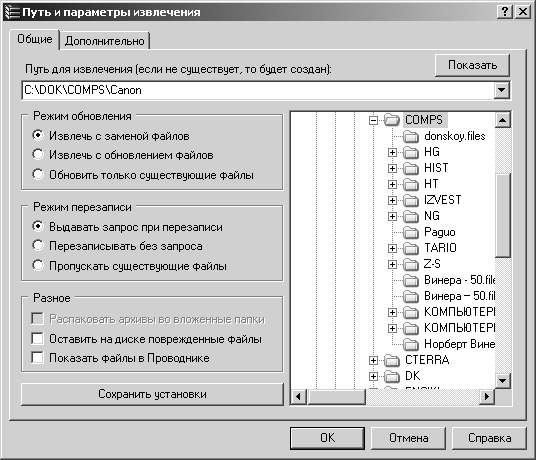Click the Paguo folder icon
The image size is (536, 460).
tap(411, 232)
